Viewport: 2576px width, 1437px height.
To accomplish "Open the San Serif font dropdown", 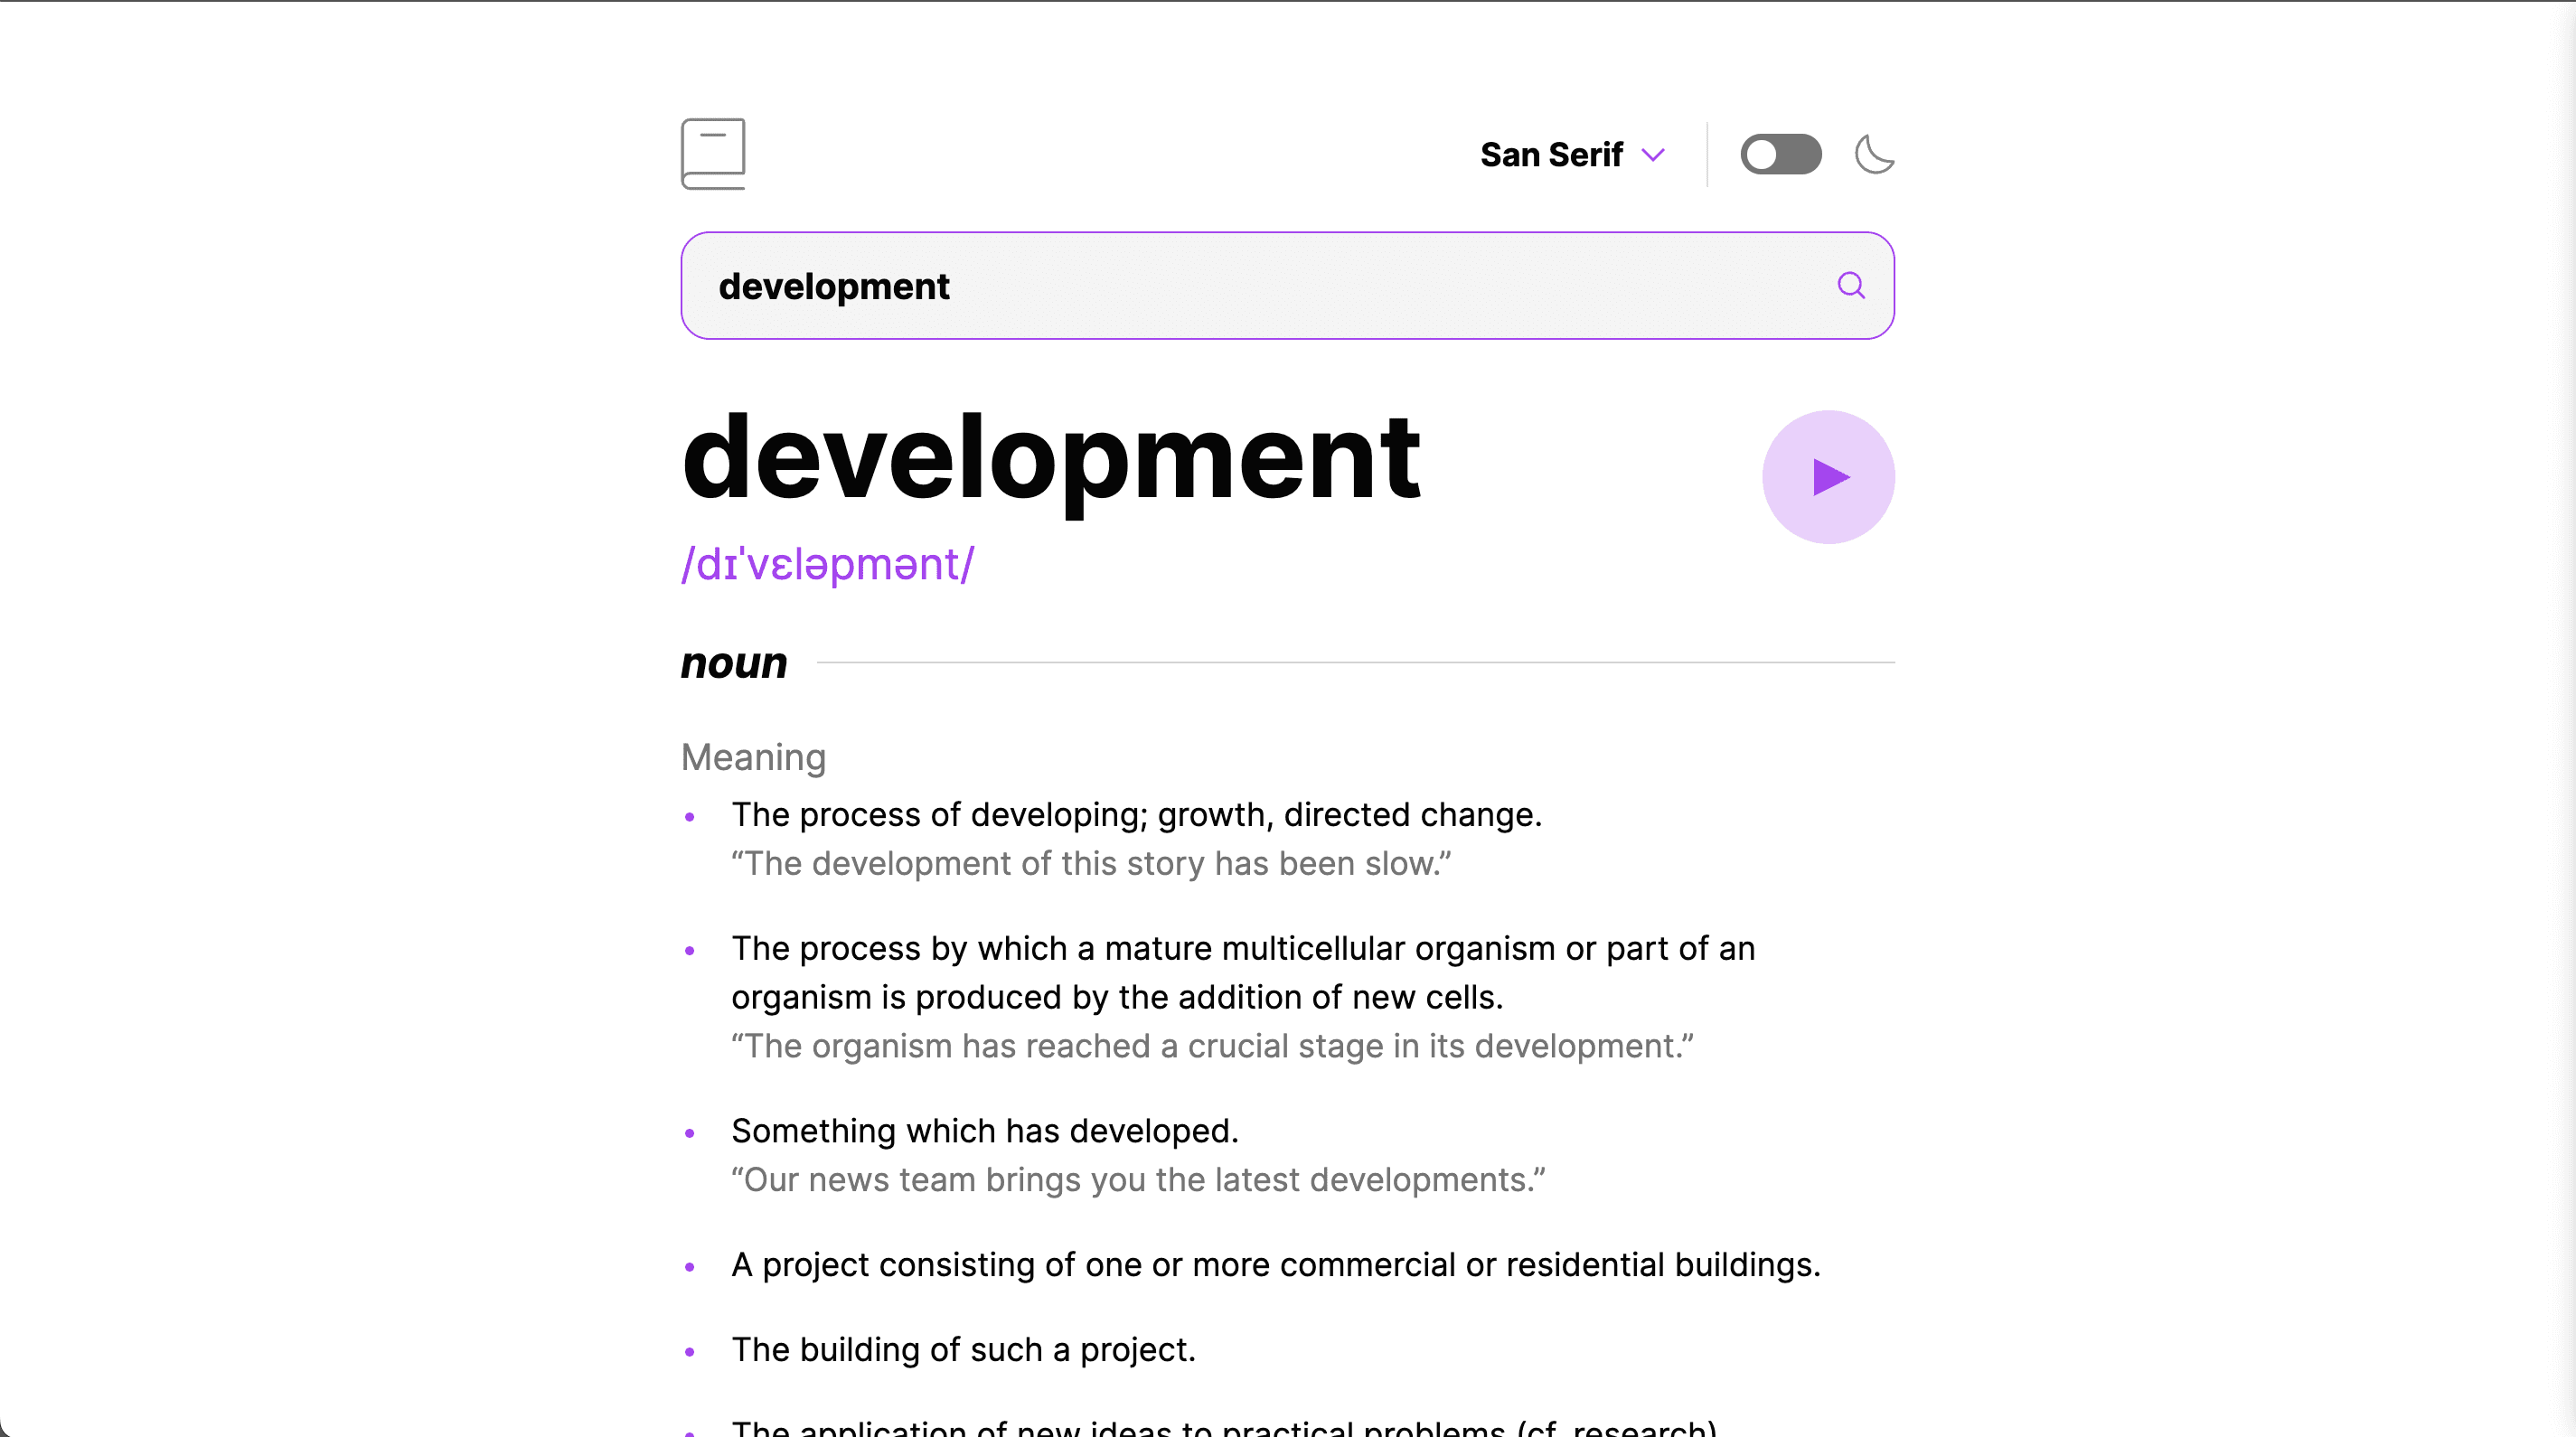I will tap(1551, 155).
